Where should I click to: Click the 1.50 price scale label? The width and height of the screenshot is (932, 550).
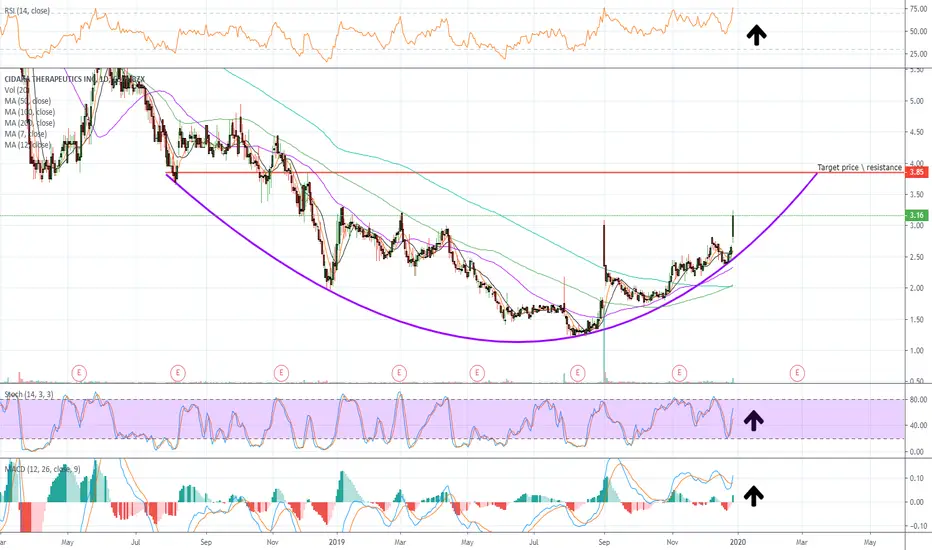pyautogui.click(x=917, y=320)
